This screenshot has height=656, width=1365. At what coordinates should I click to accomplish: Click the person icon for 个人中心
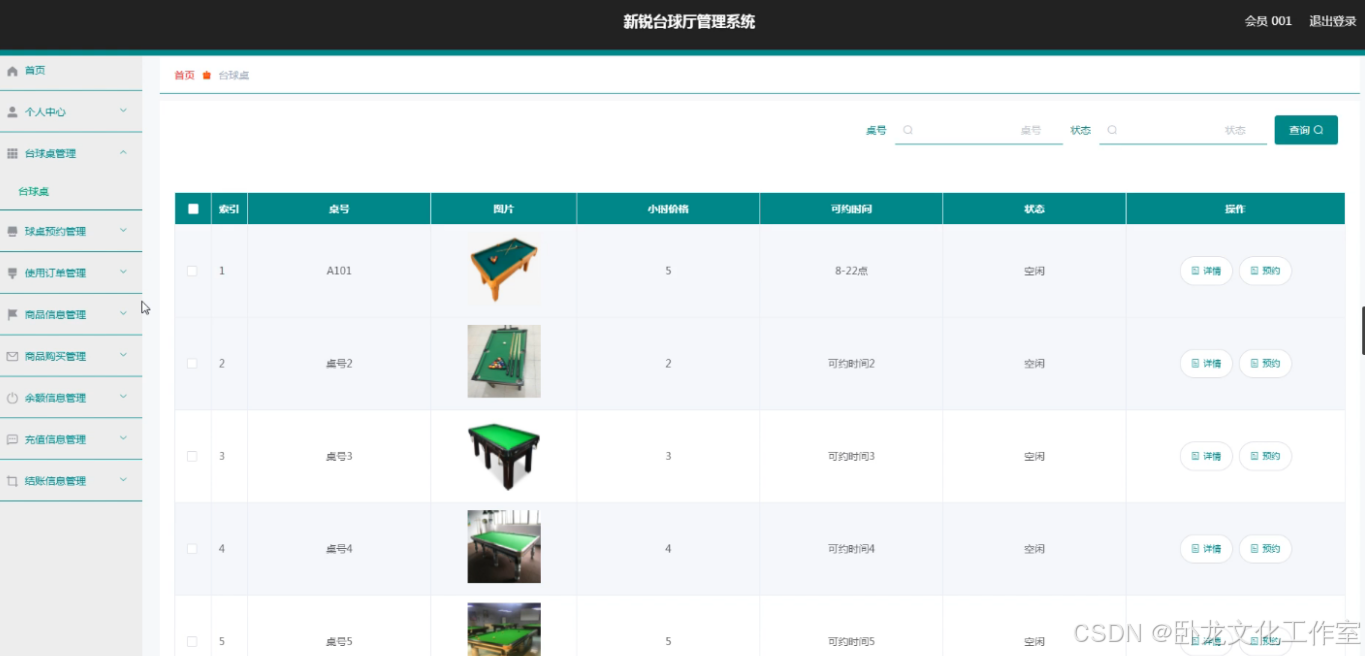[x=12, y=112]
